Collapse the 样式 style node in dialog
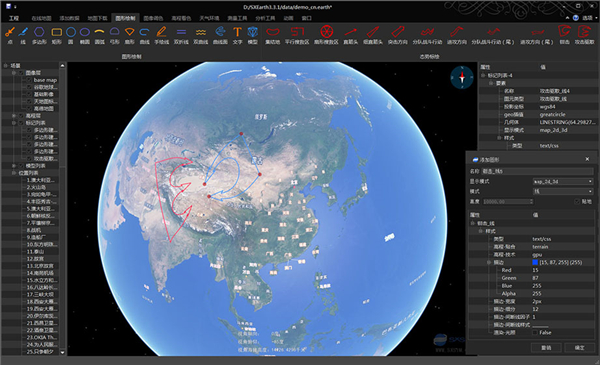This screenshot has height=365, width=600. coord(481,231)
